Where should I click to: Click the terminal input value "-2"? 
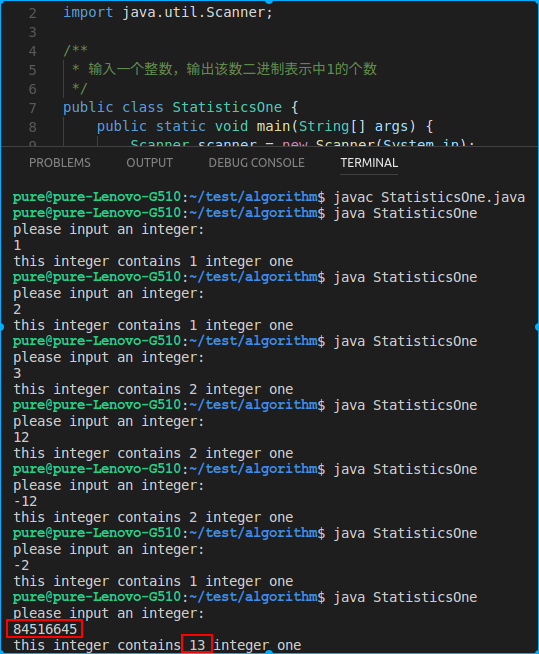tap(21, 565)
